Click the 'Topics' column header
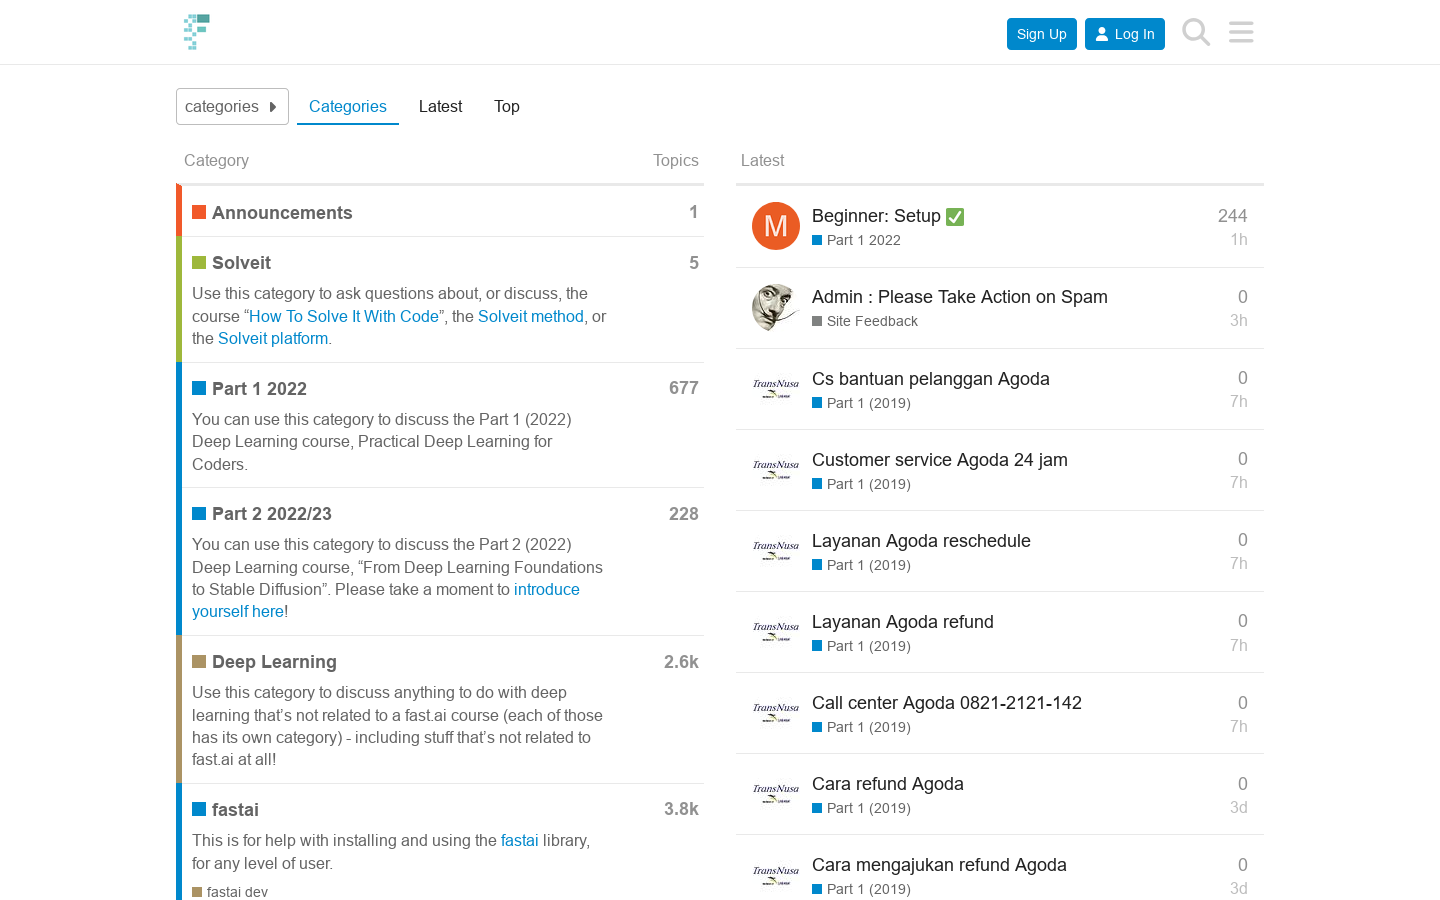 [676, 161]
